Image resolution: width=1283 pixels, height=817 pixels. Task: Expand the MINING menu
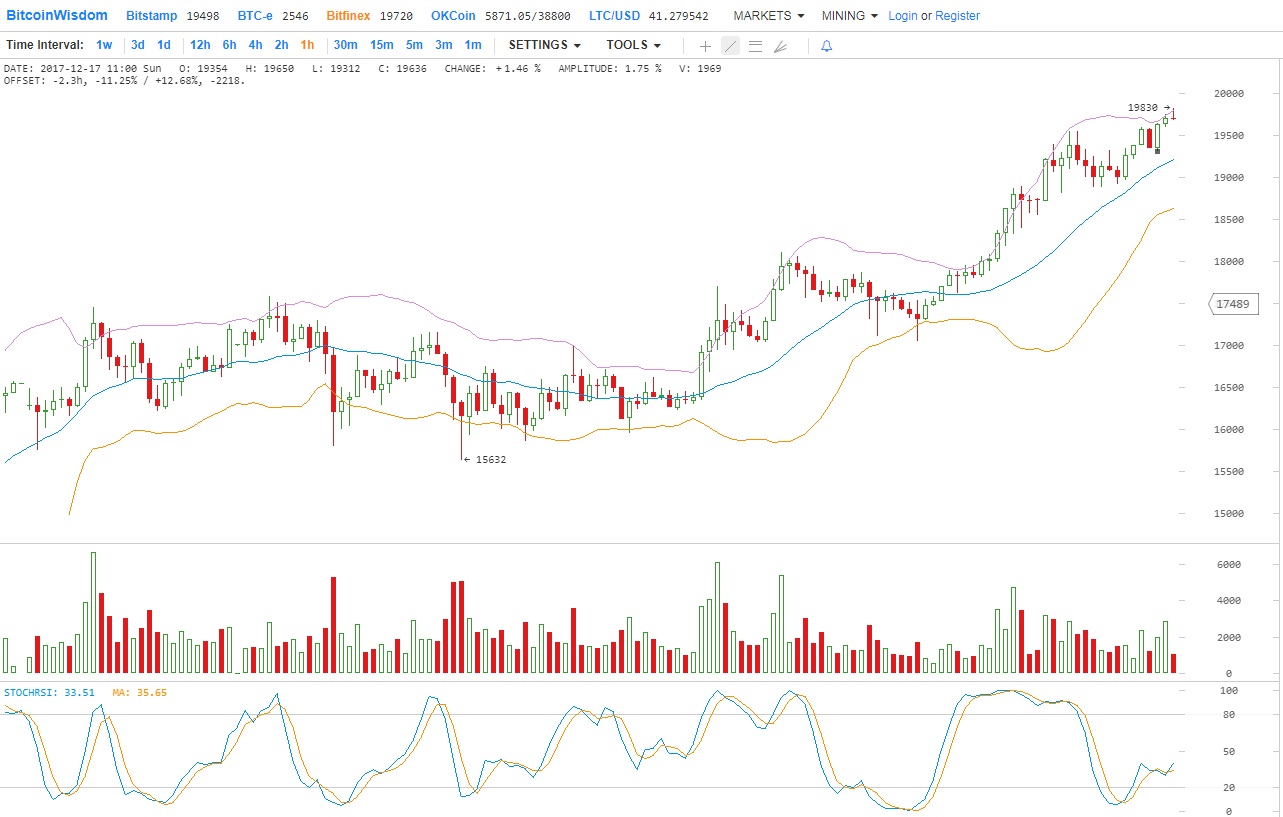849,16
